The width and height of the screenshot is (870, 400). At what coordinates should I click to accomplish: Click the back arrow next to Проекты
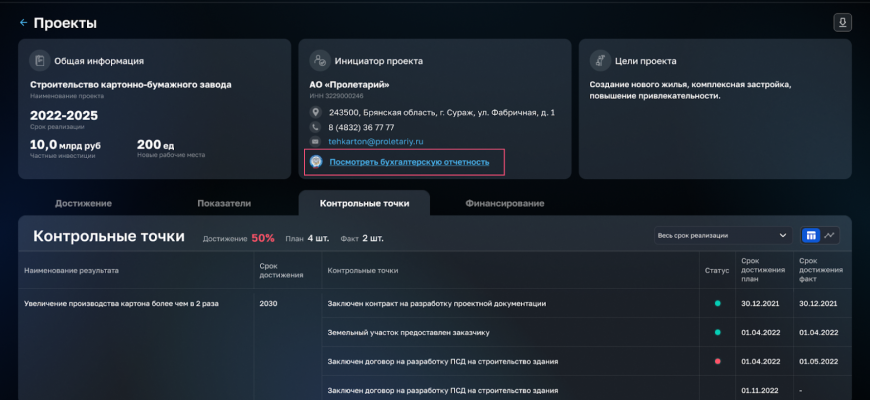23,23
